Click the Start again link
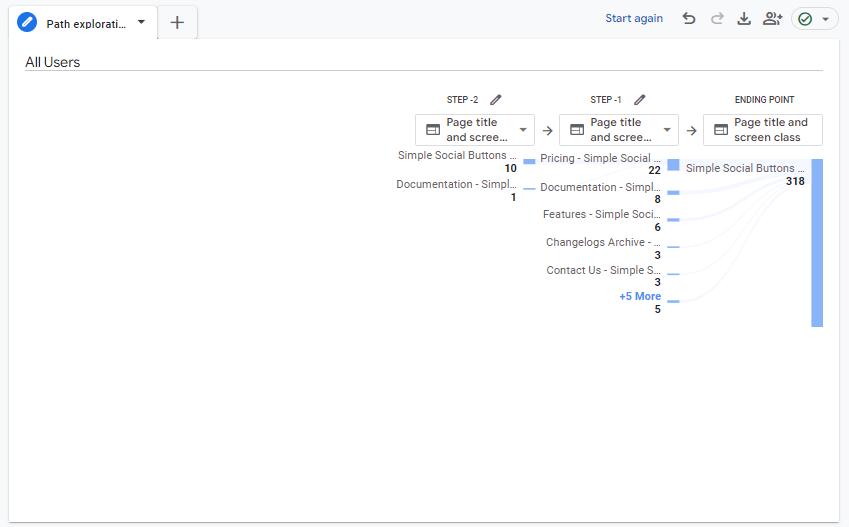The height and width of the screenshot is (527, 849). 634,18
